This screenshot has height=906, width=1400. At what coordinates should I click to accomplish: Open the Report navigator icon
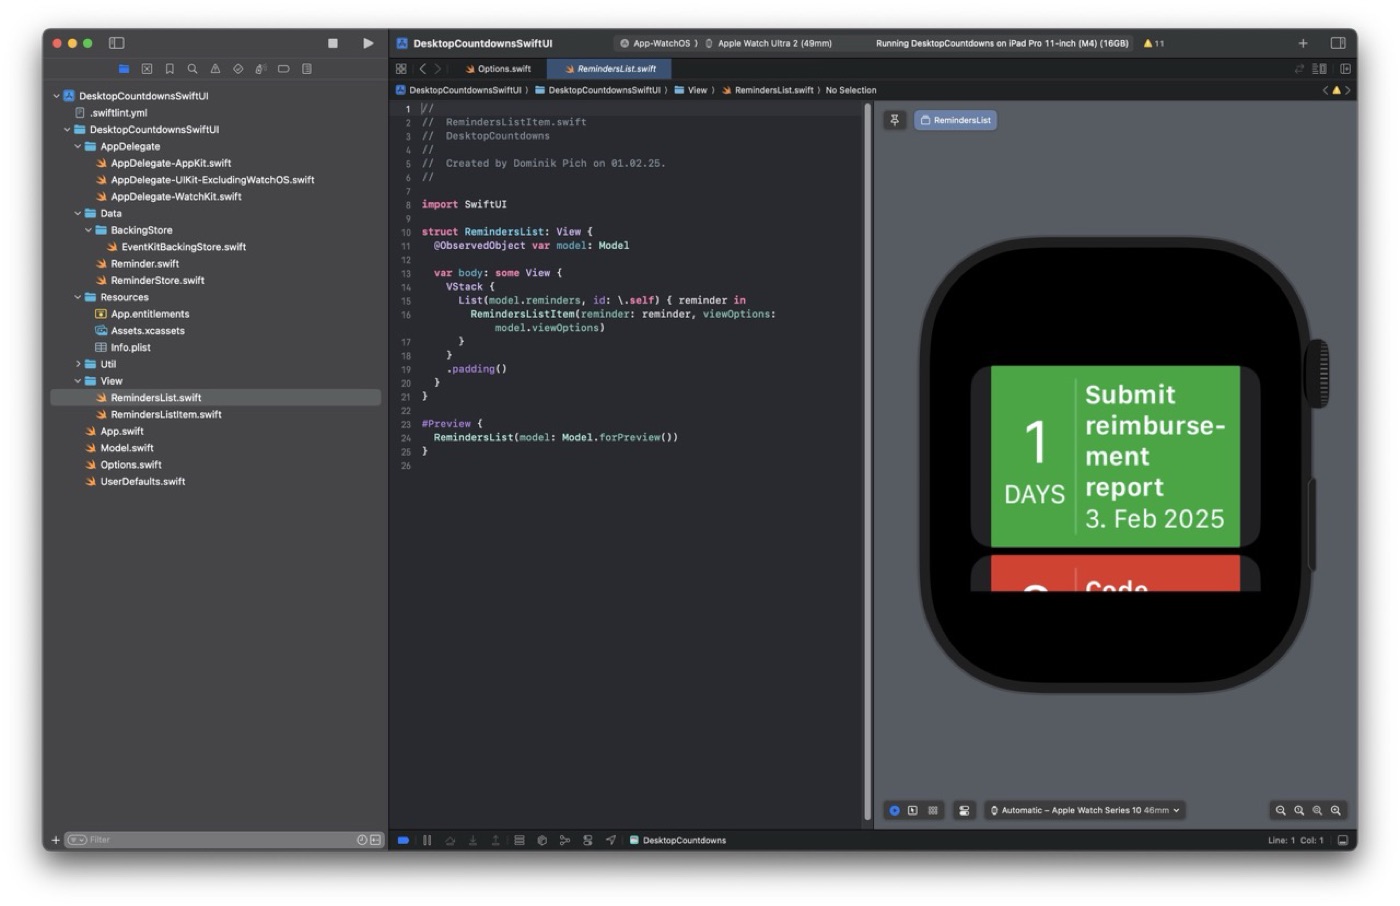pos(307,69)
